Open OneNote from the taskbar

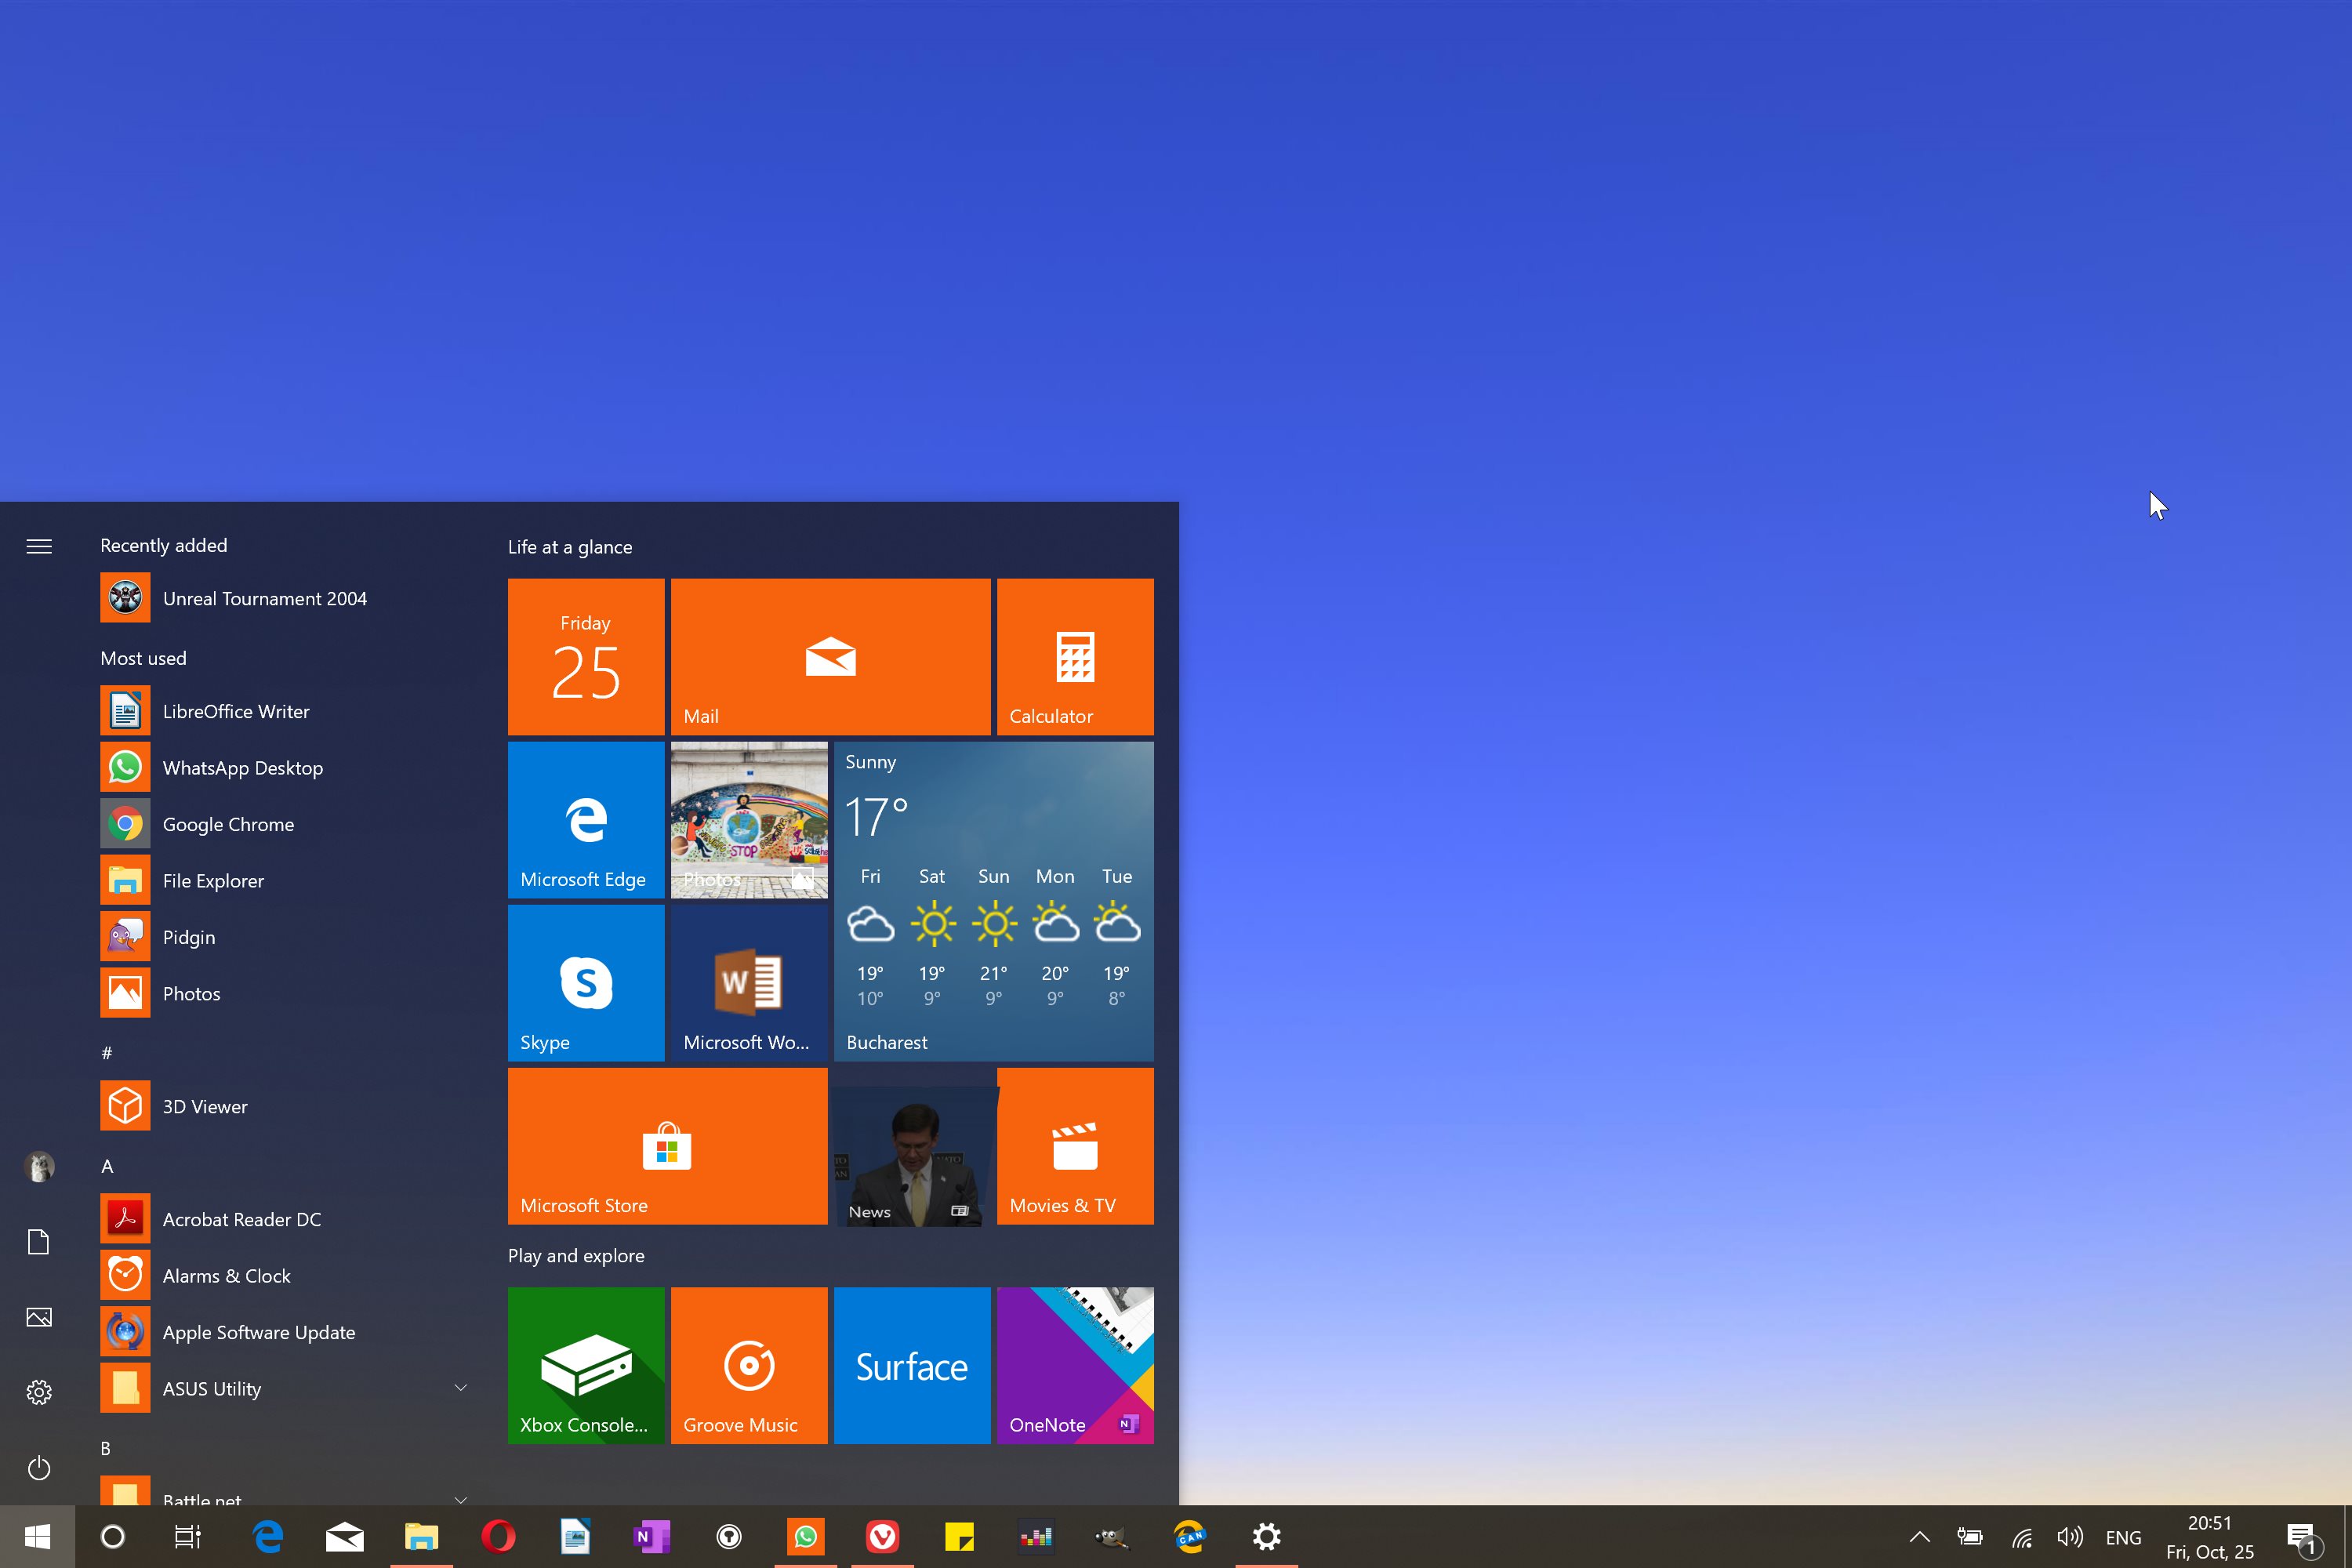tap(652, 1536)
